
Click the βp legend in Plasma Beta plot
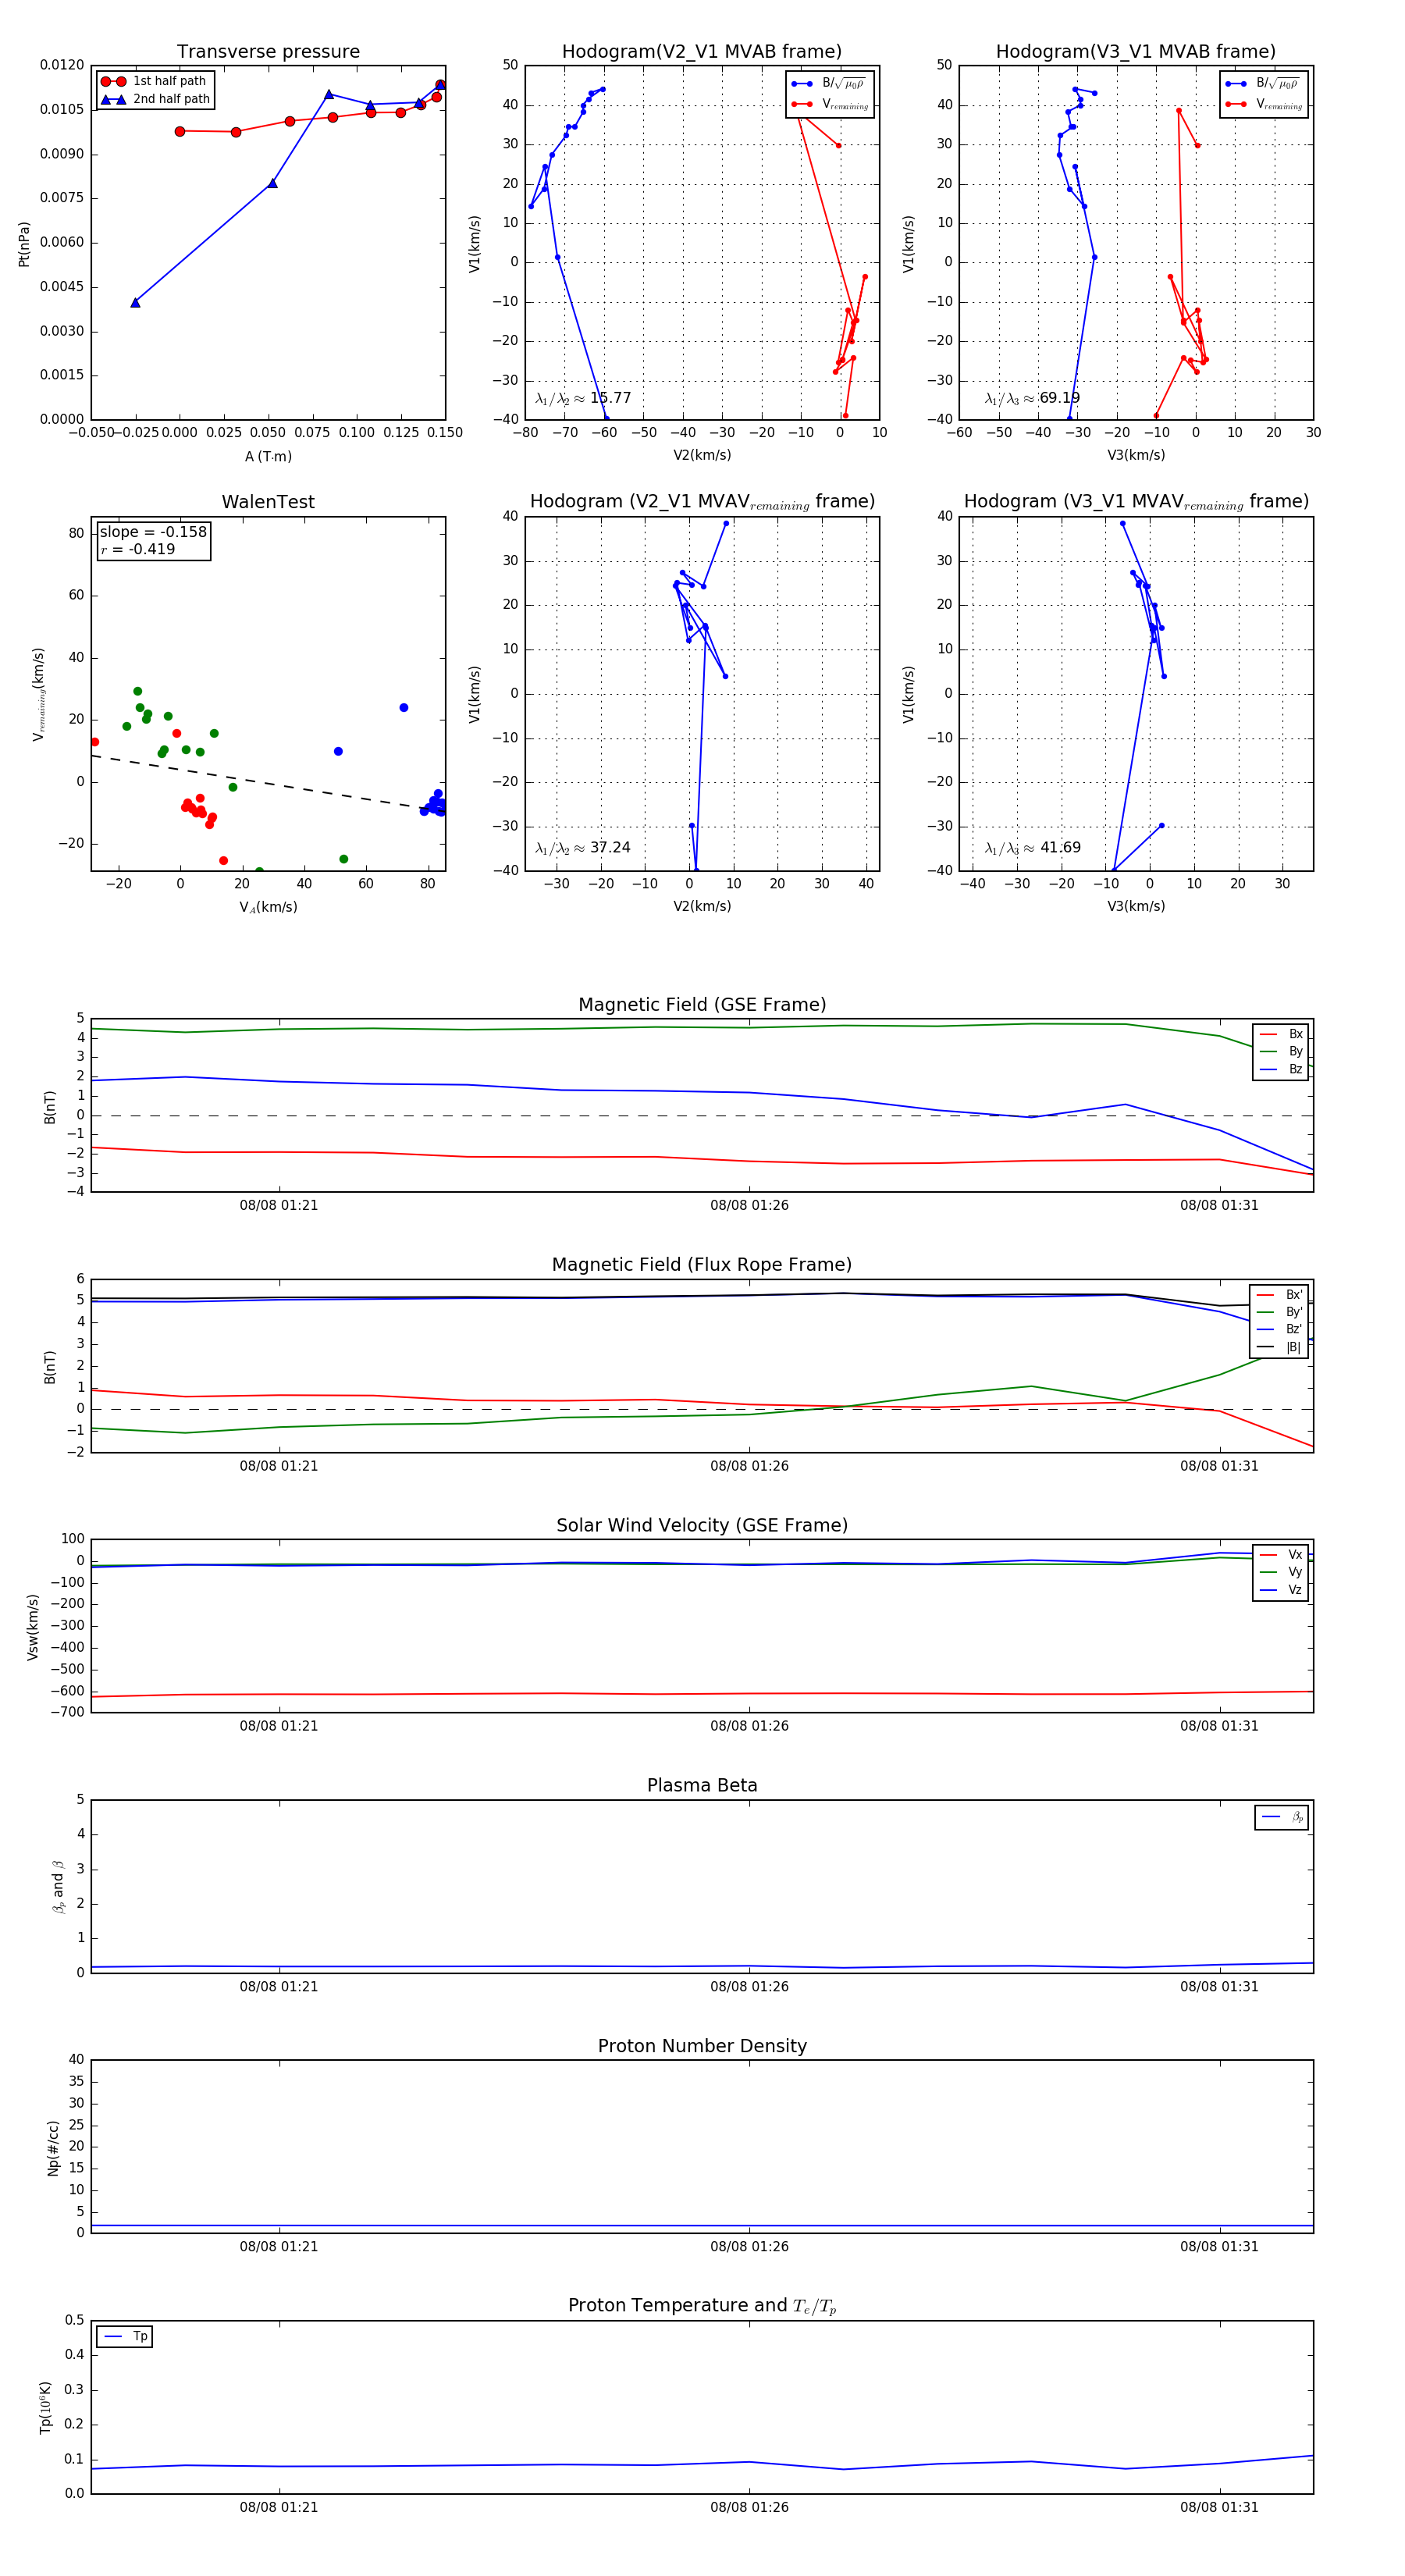pos(1282,1817)
